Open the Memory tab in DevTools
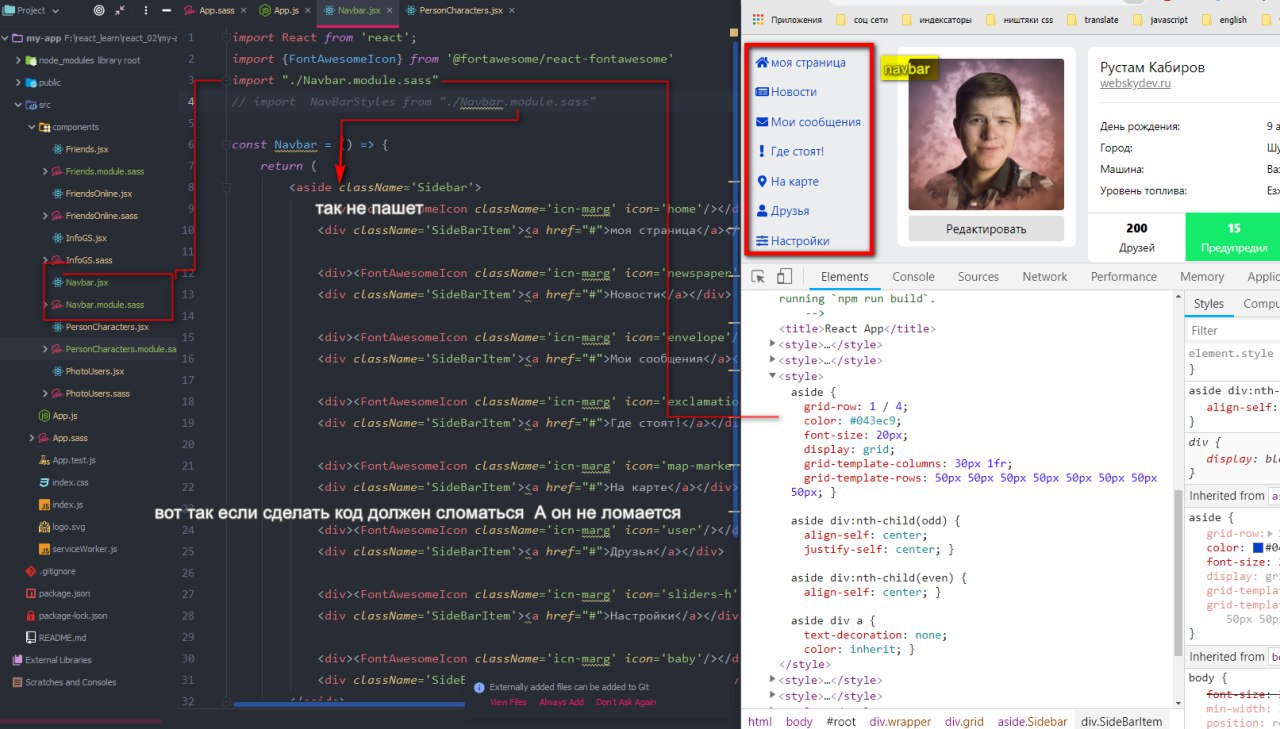This screenshot has width=1280, height=729. click(1202, 277)
